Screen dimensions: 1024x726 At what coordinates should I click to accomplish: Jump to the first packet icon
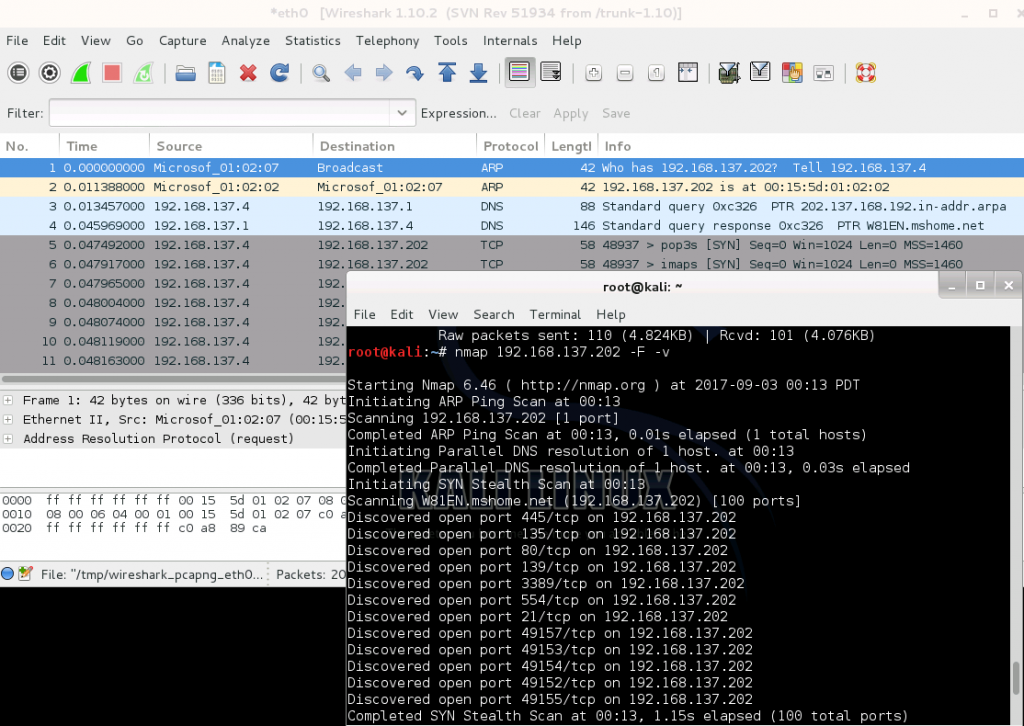447,72
